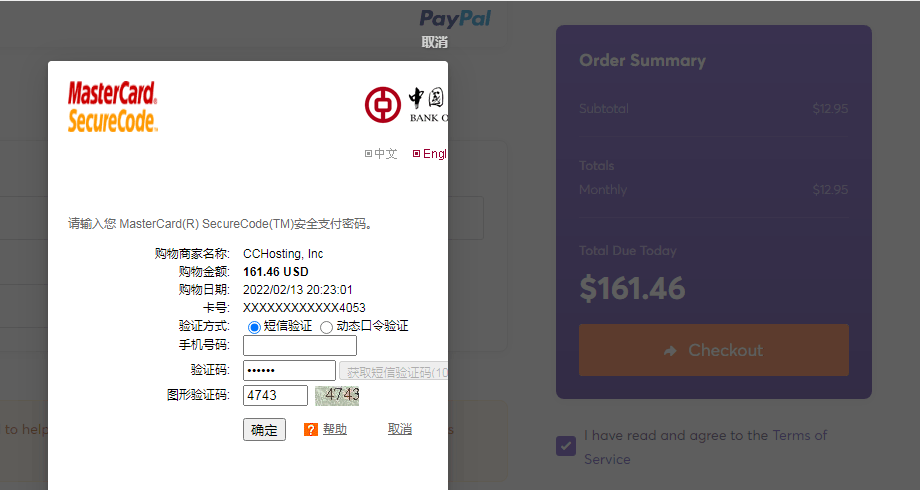This screenshot has width=920, height=490.
Task: Click the 取消 cancel link in dialog
Action: (400, 430)
